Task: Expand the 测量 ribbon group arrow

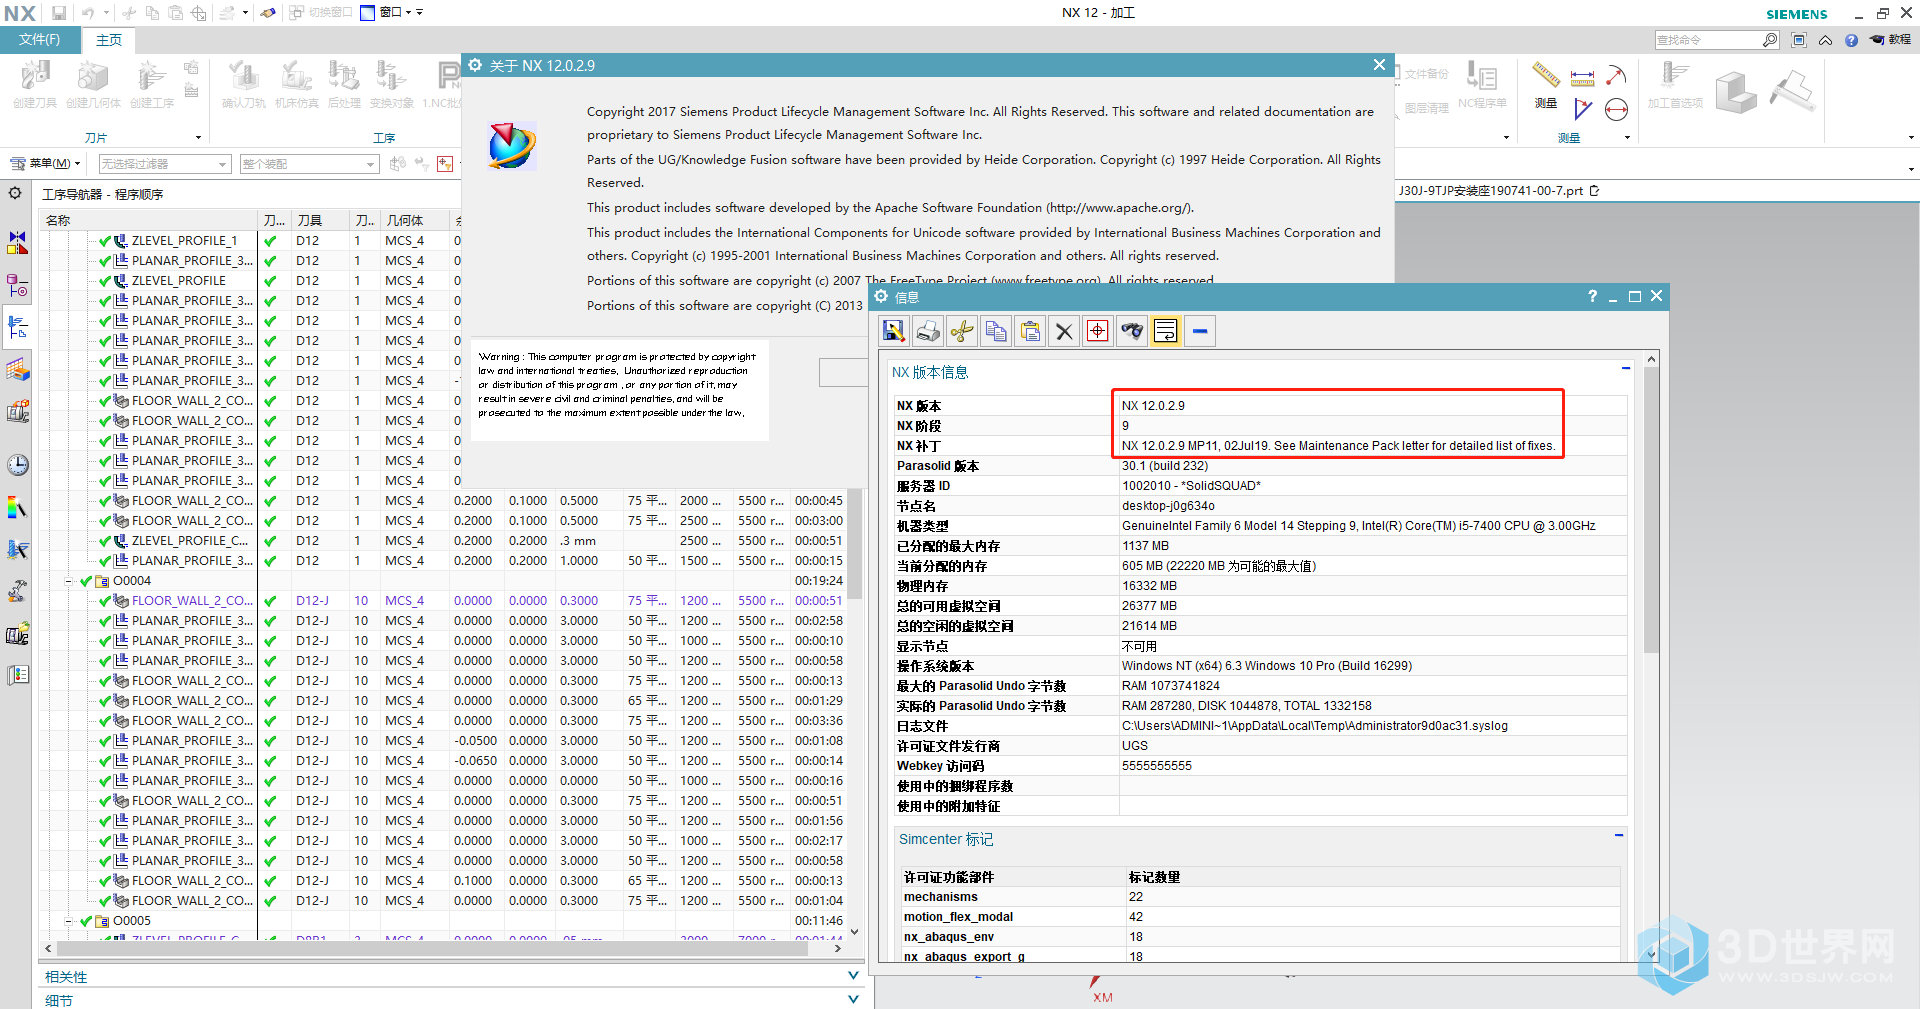Action: 1627,138
